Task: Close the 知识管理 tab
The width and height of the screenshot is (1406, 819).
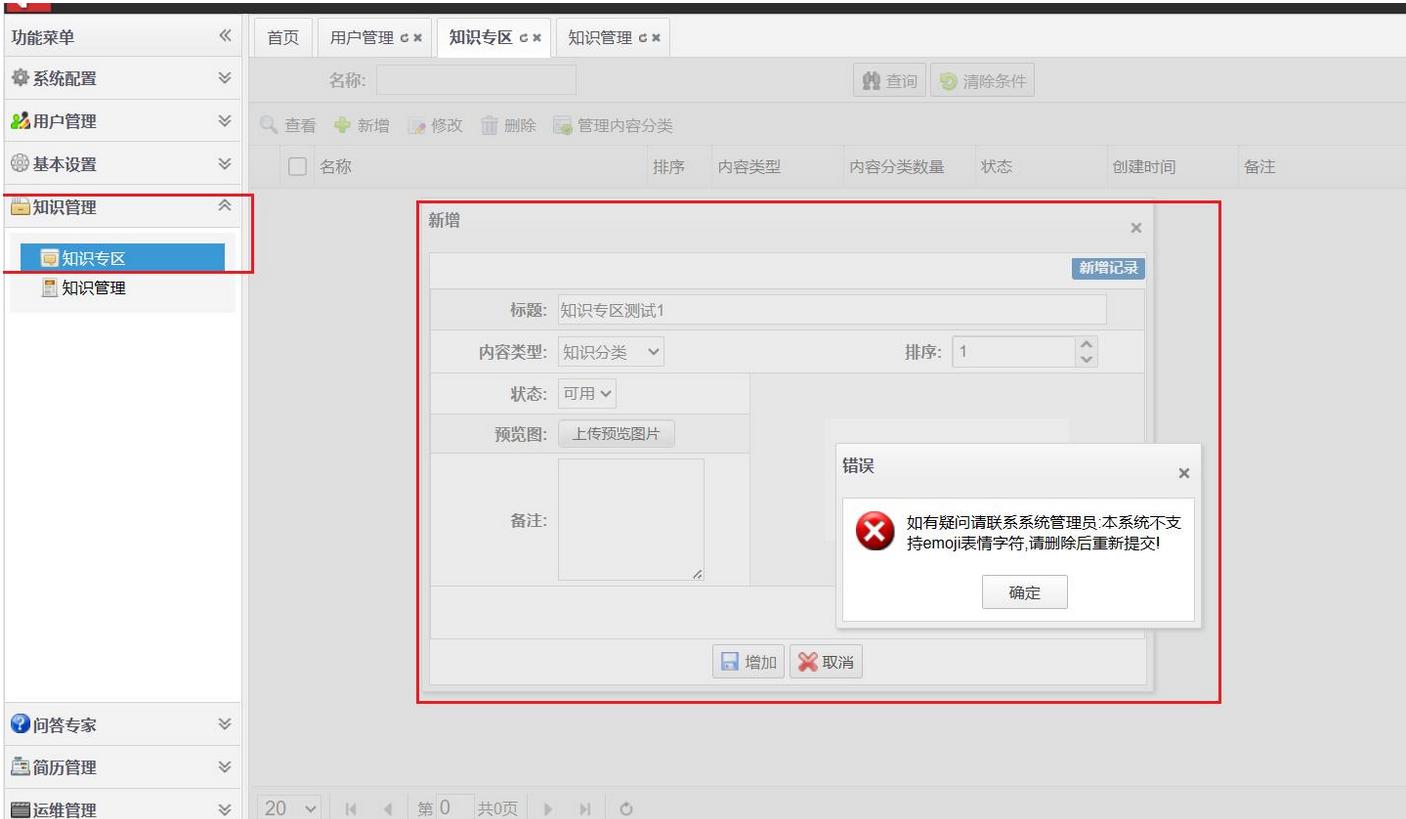Action: (656, 39)
